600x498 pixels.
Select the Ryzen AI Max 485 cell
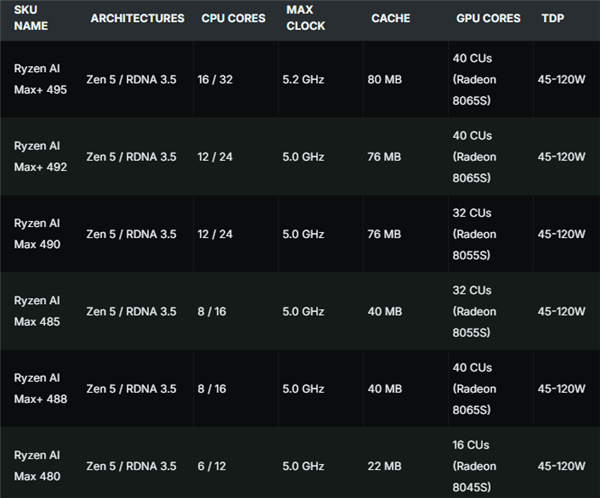click(37, 311)
